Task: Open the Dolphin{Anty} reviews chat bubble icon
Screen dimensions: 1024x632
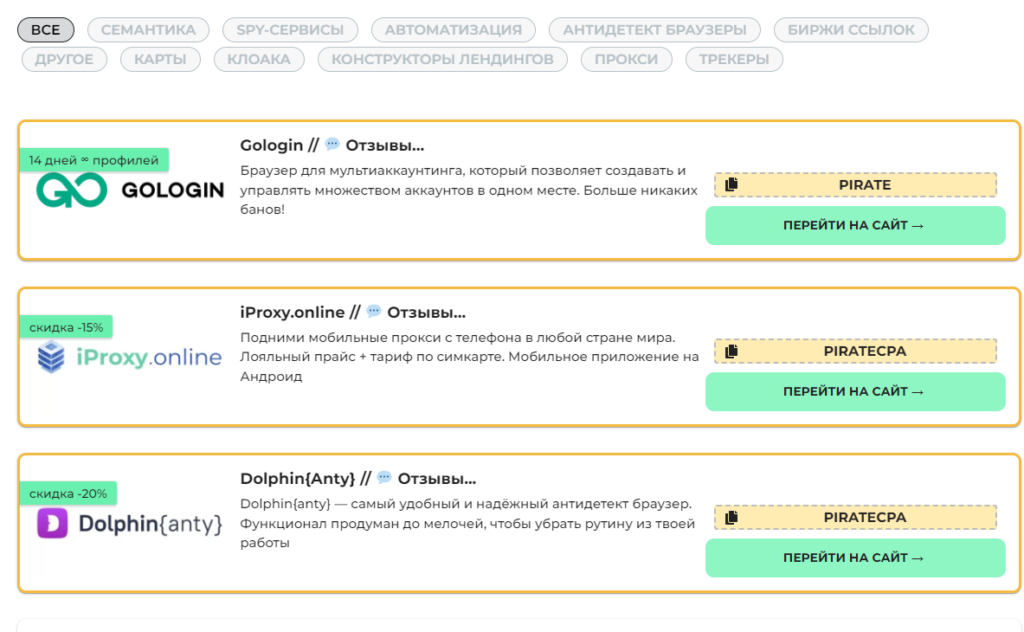Action: click(384, 477)
